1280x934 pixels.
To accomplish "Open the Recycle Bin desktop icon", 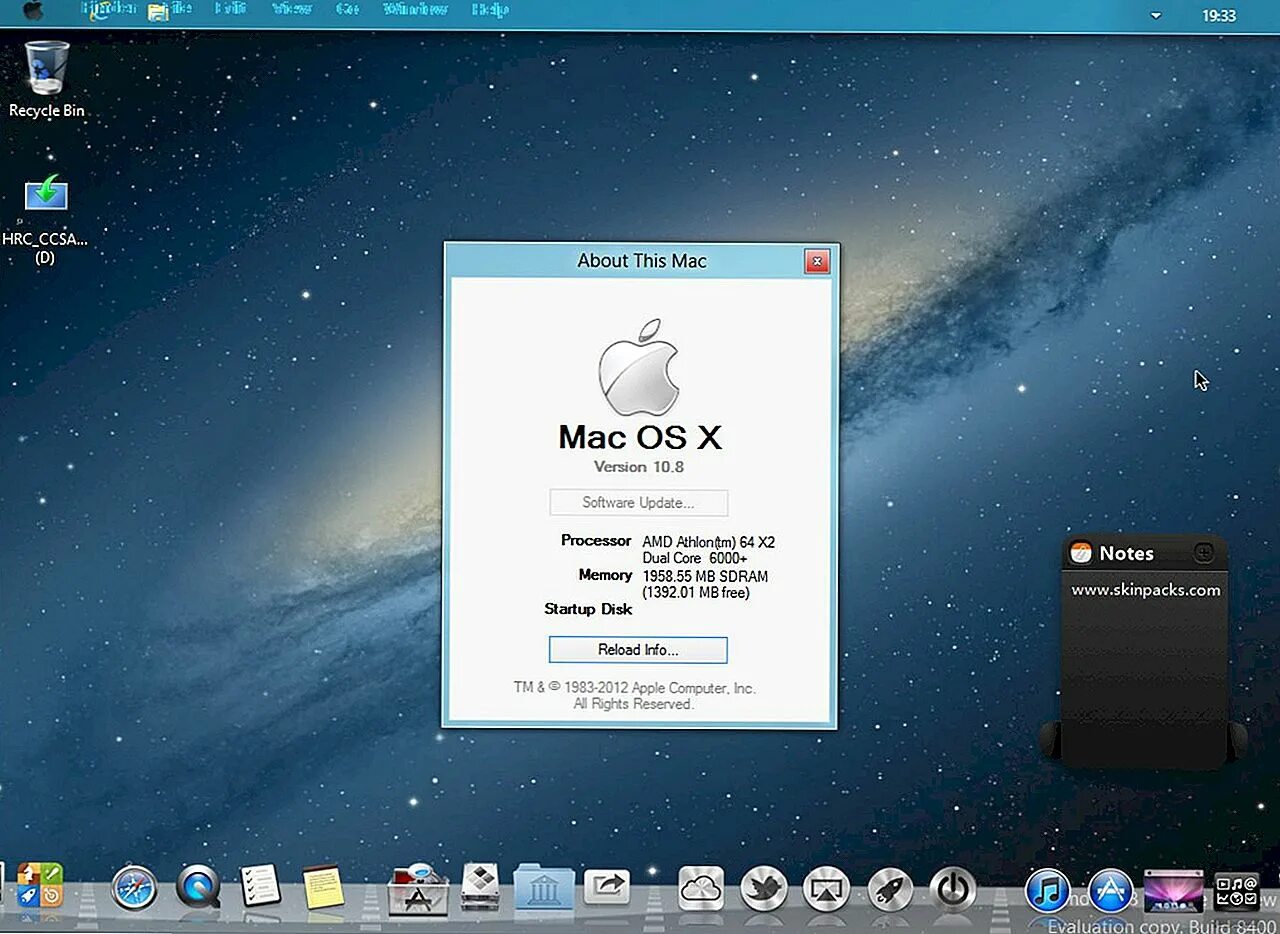I will click(x=46, y=79).
